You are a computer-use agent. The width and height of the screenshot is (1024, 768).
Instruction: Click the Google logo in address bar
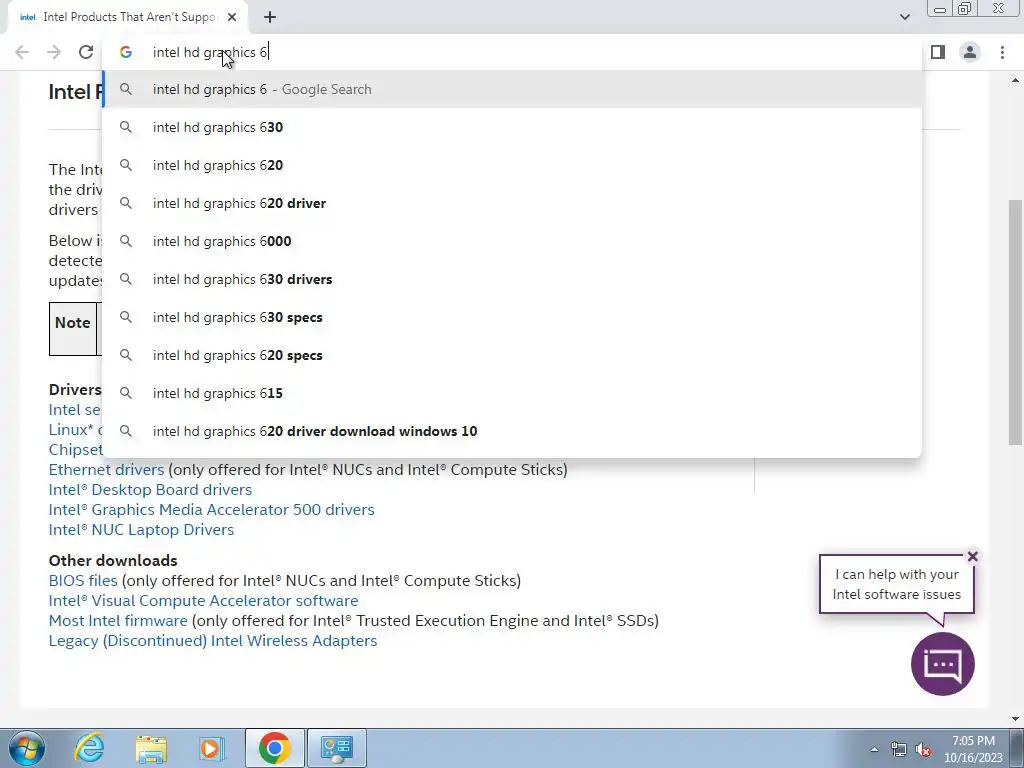pyautogui.click(x=125, y=52)
